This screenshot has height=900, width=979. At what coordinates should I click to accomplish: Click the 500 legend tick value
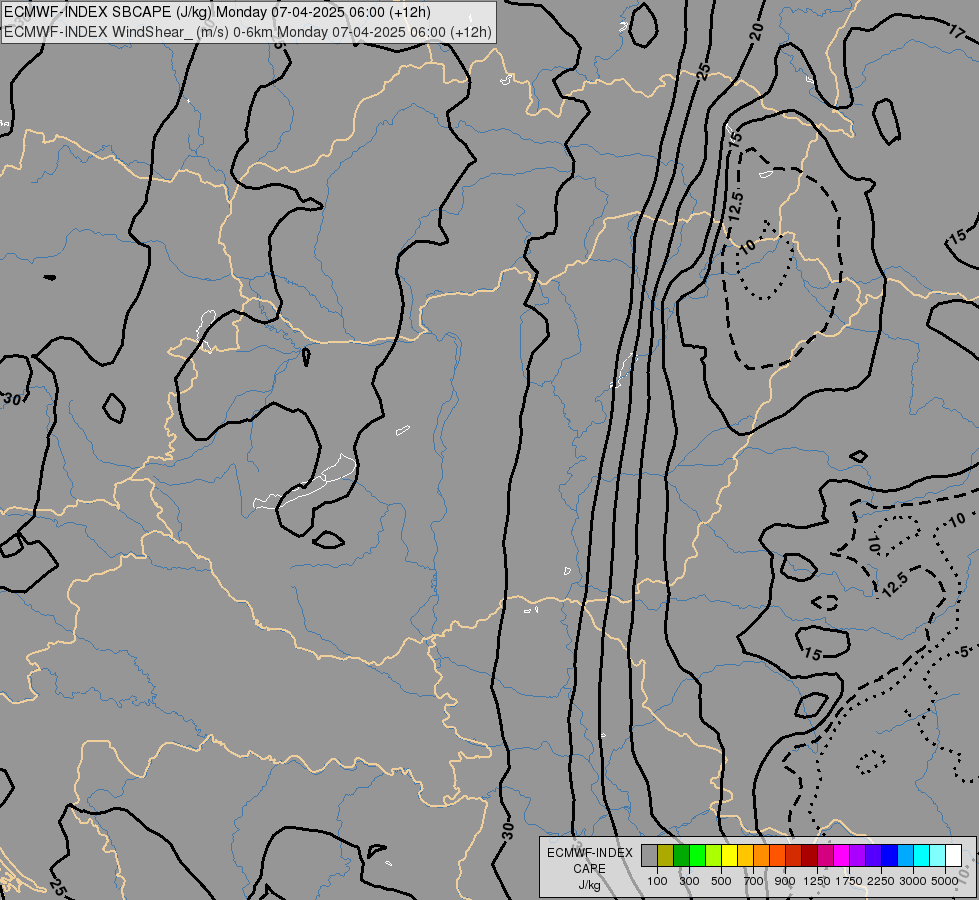click(x=721, y=881)
